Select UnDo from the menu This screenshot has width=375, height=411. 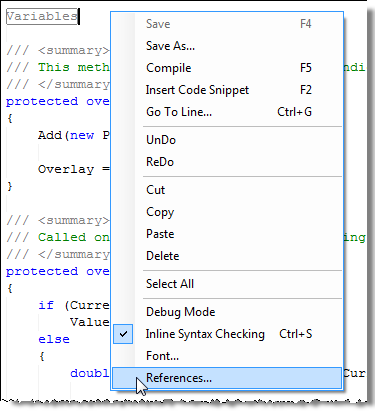coord(227,140)
